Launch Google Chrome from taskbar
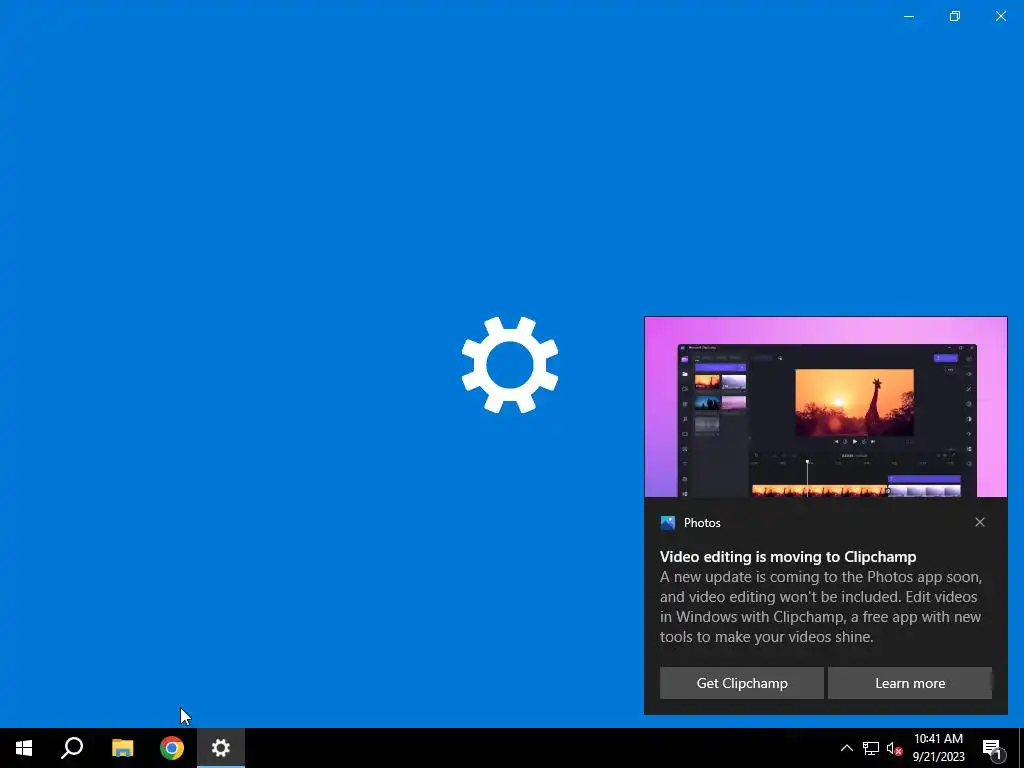The height and width of the screenshot is (768, 1024). (172, 748)
